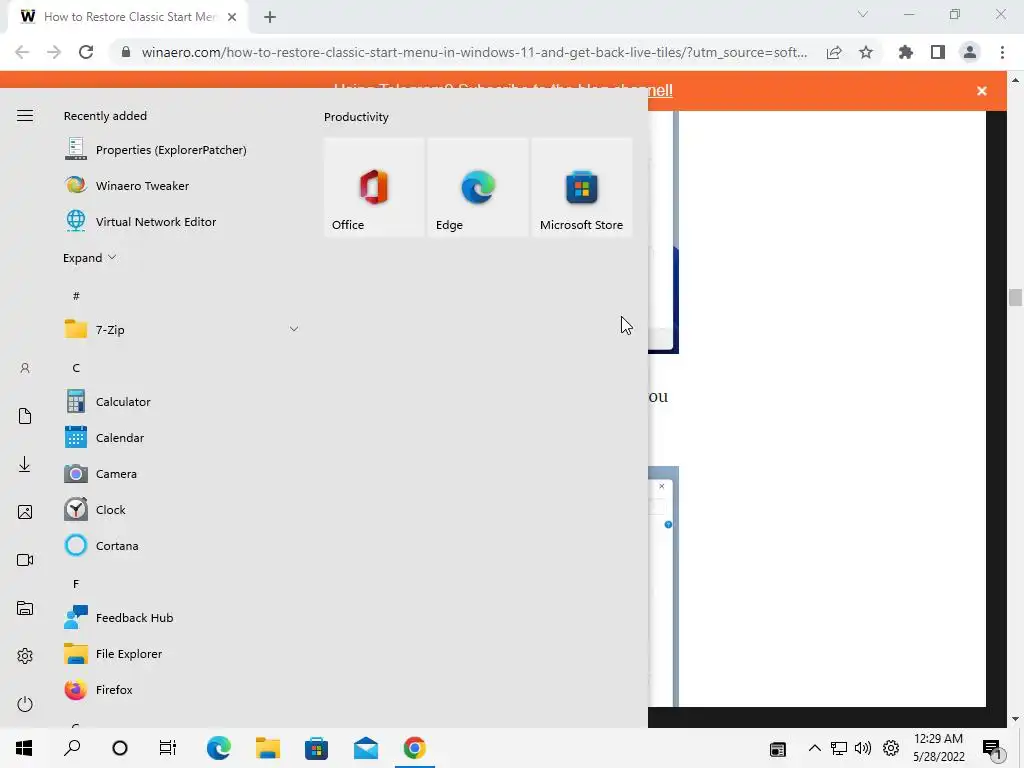Open Chrome Extensions puzzle icon
1024x768 pixels.
click(906, 52)
